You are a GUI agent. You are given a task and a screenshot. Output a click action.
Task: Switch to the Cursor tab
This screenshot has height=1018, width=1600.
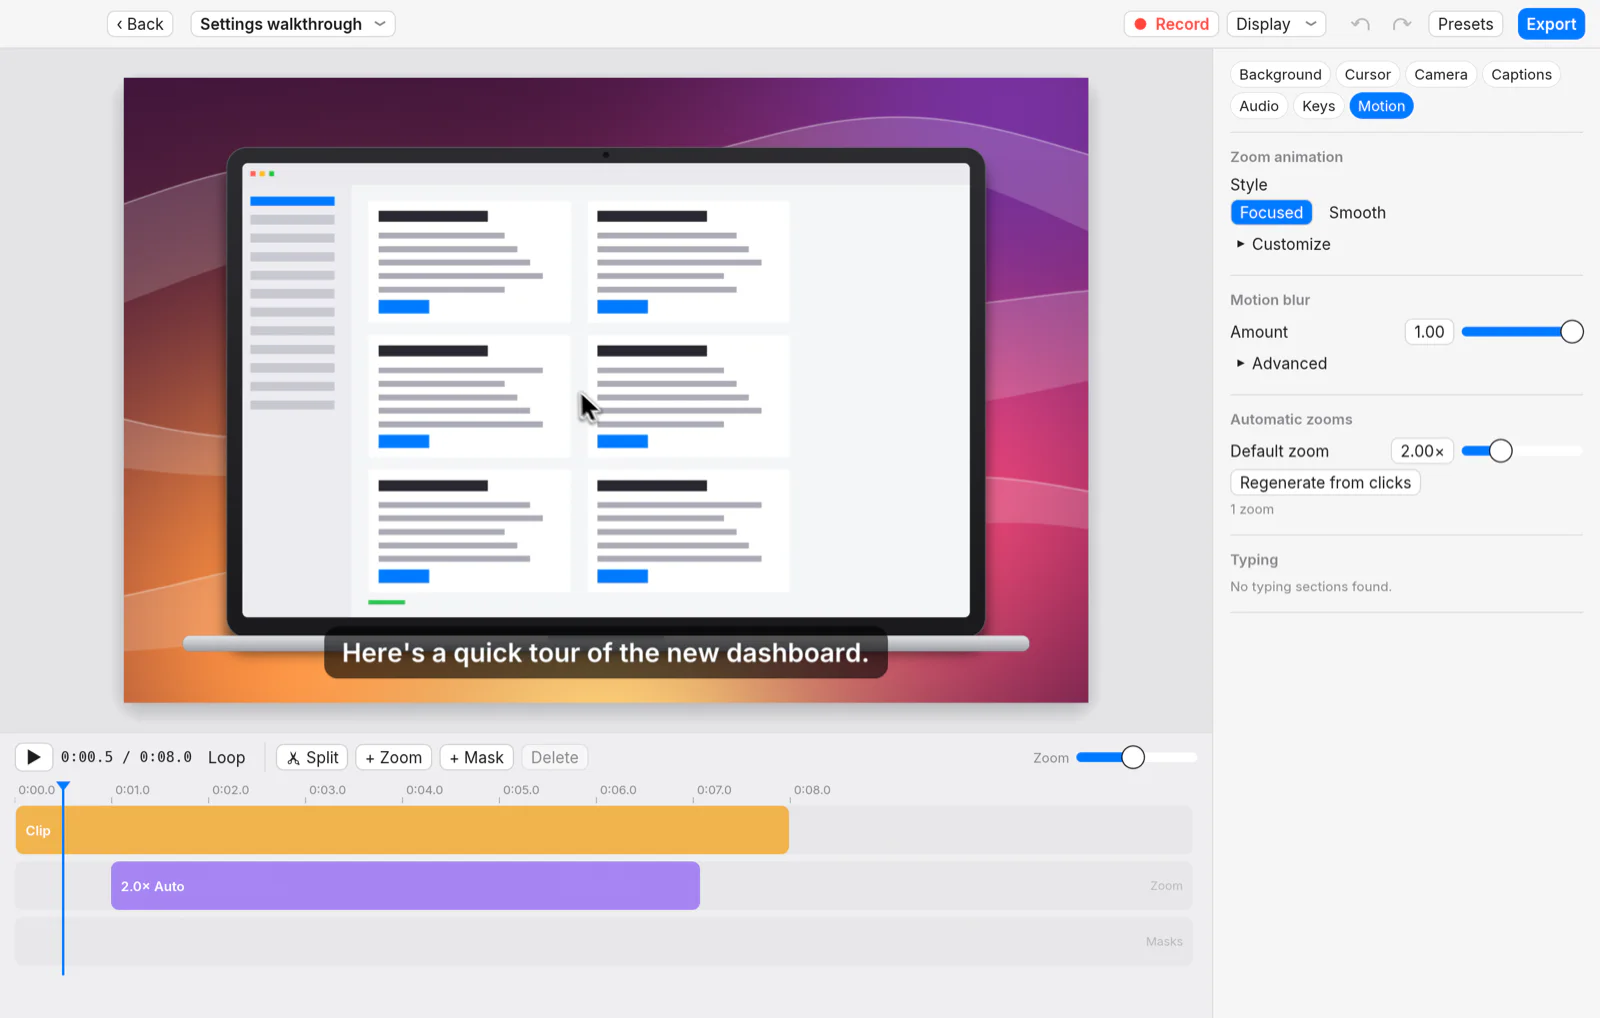[x=1367, y=74]
